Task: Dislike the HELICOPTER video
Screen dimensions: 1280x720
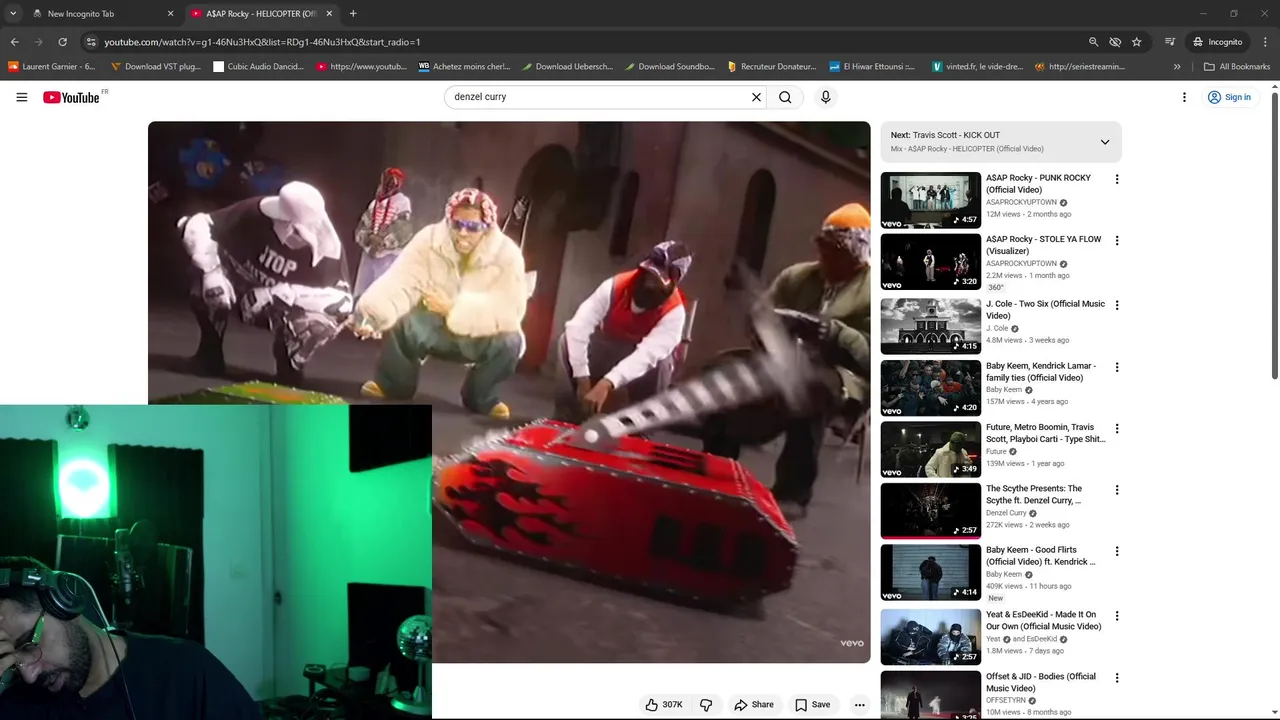Action: pyautogui.click(x=706, y=705)
